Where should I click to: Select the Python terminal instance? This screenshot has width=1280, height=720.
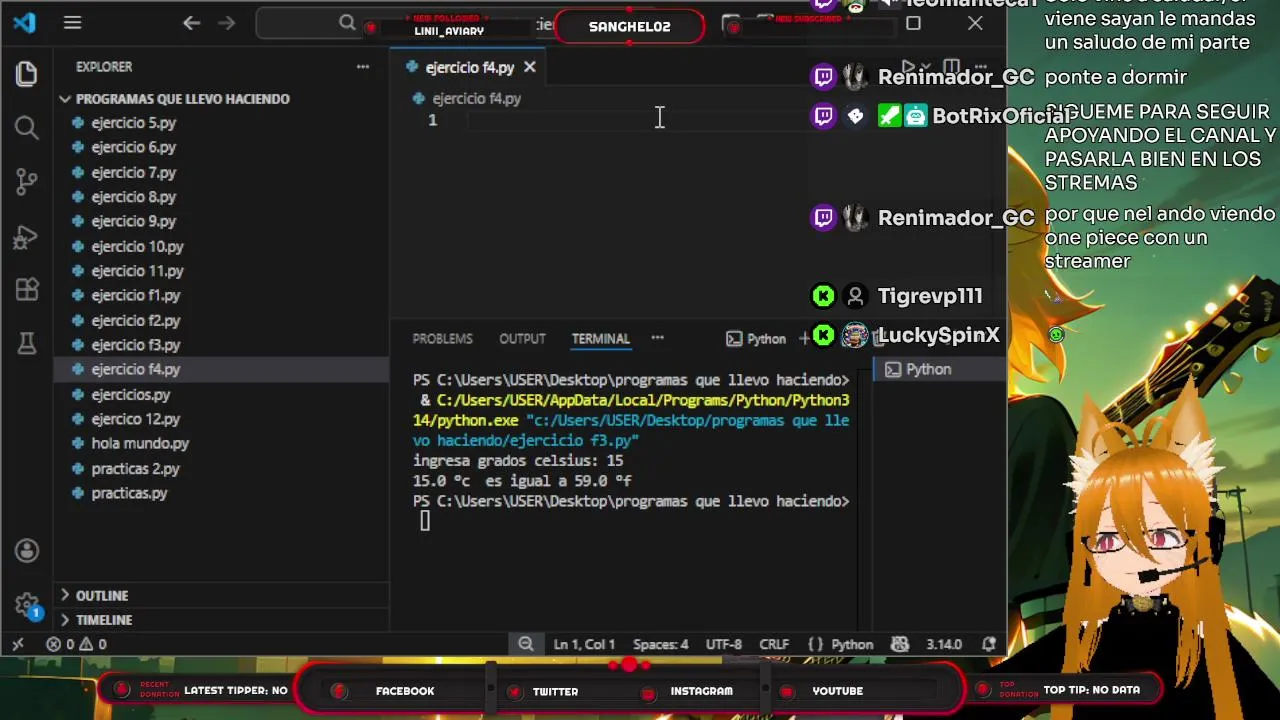point(939,369)
